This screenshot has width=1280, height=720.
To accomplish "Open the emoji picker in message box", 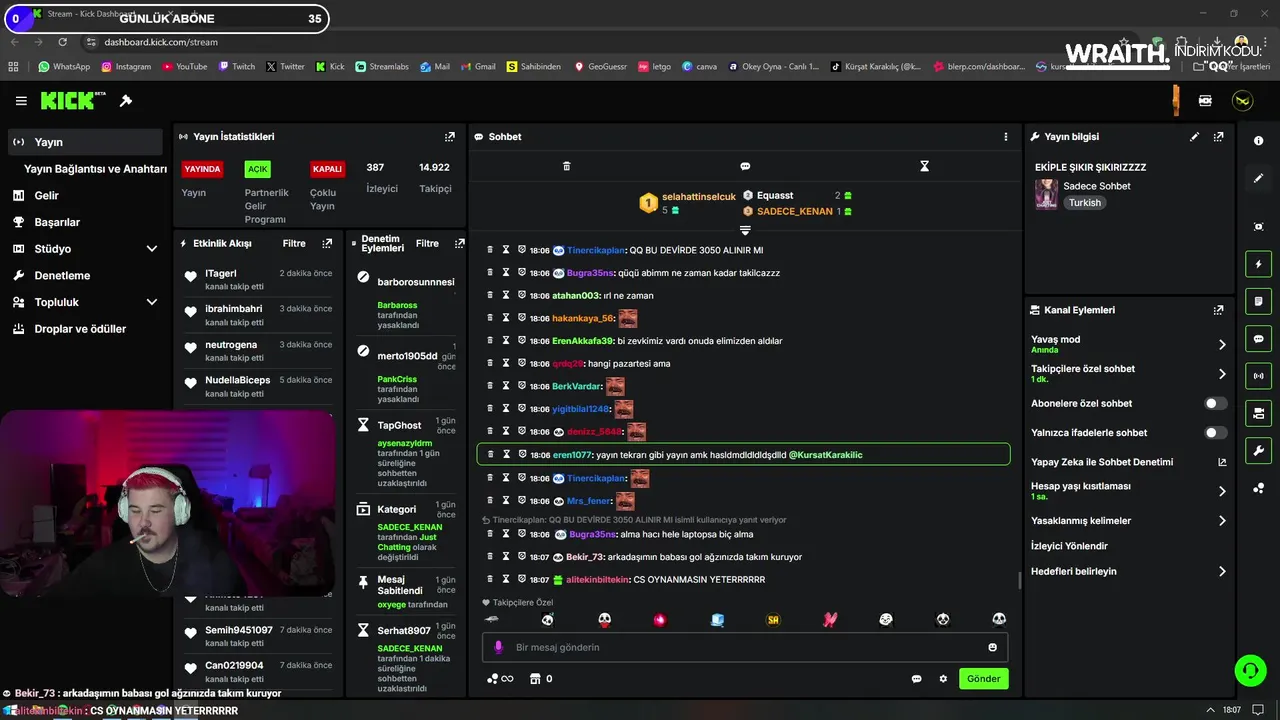I will tap(992, 647).
